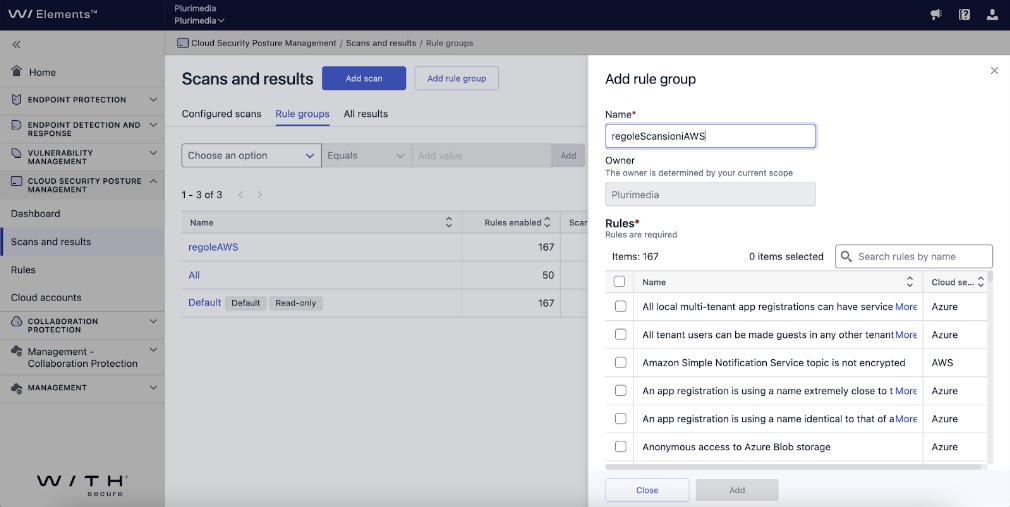Check 'app registration name identical' rule

pyautogui.click(x=620, y=419)
